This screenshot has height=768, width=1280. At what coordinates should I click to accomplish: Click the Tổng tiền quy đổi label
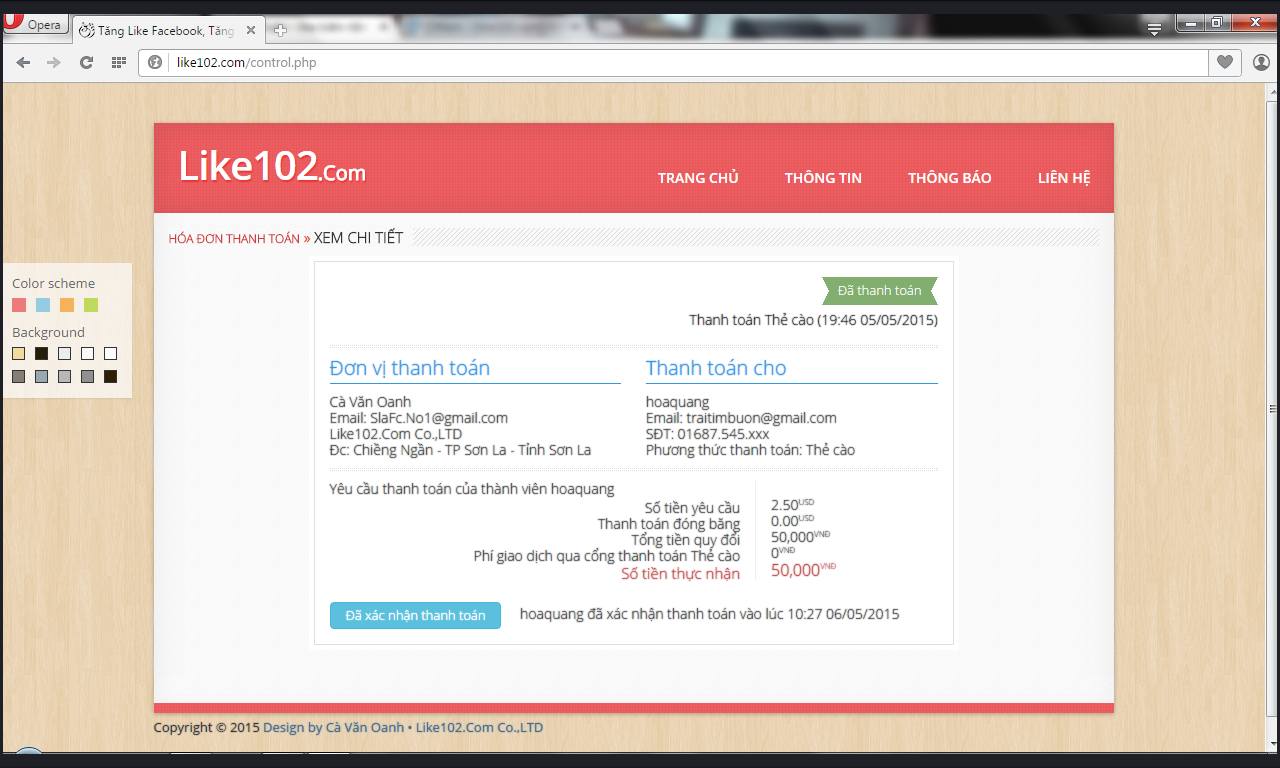pos(685,540)
